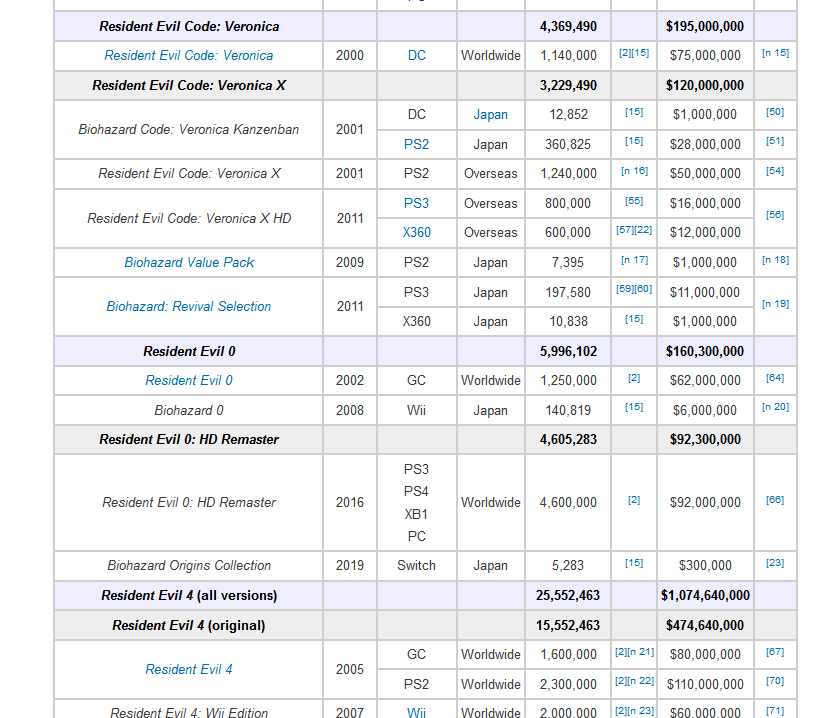Click the revenue figure "$120,000,000"
Image resolution: width=826 pixels, height=718 pixels.
click(705, 85)
